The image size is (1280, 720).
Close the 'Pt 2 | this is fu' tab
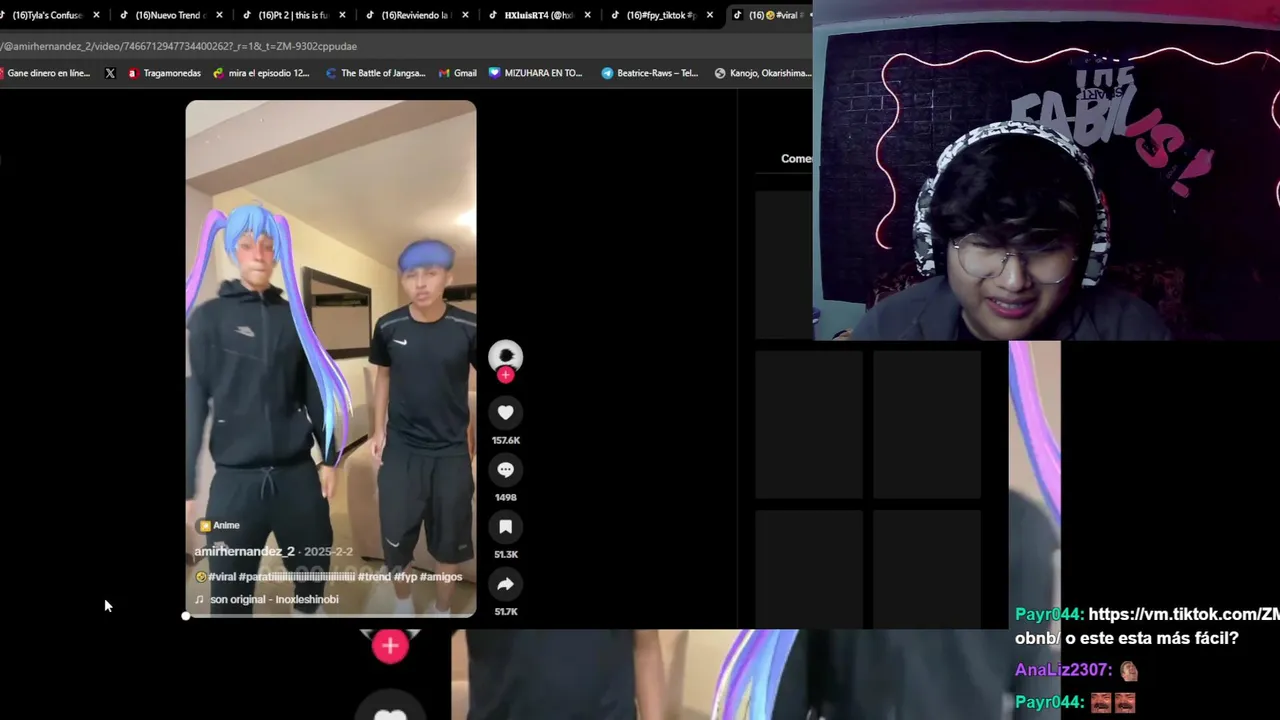pos(342,15)
